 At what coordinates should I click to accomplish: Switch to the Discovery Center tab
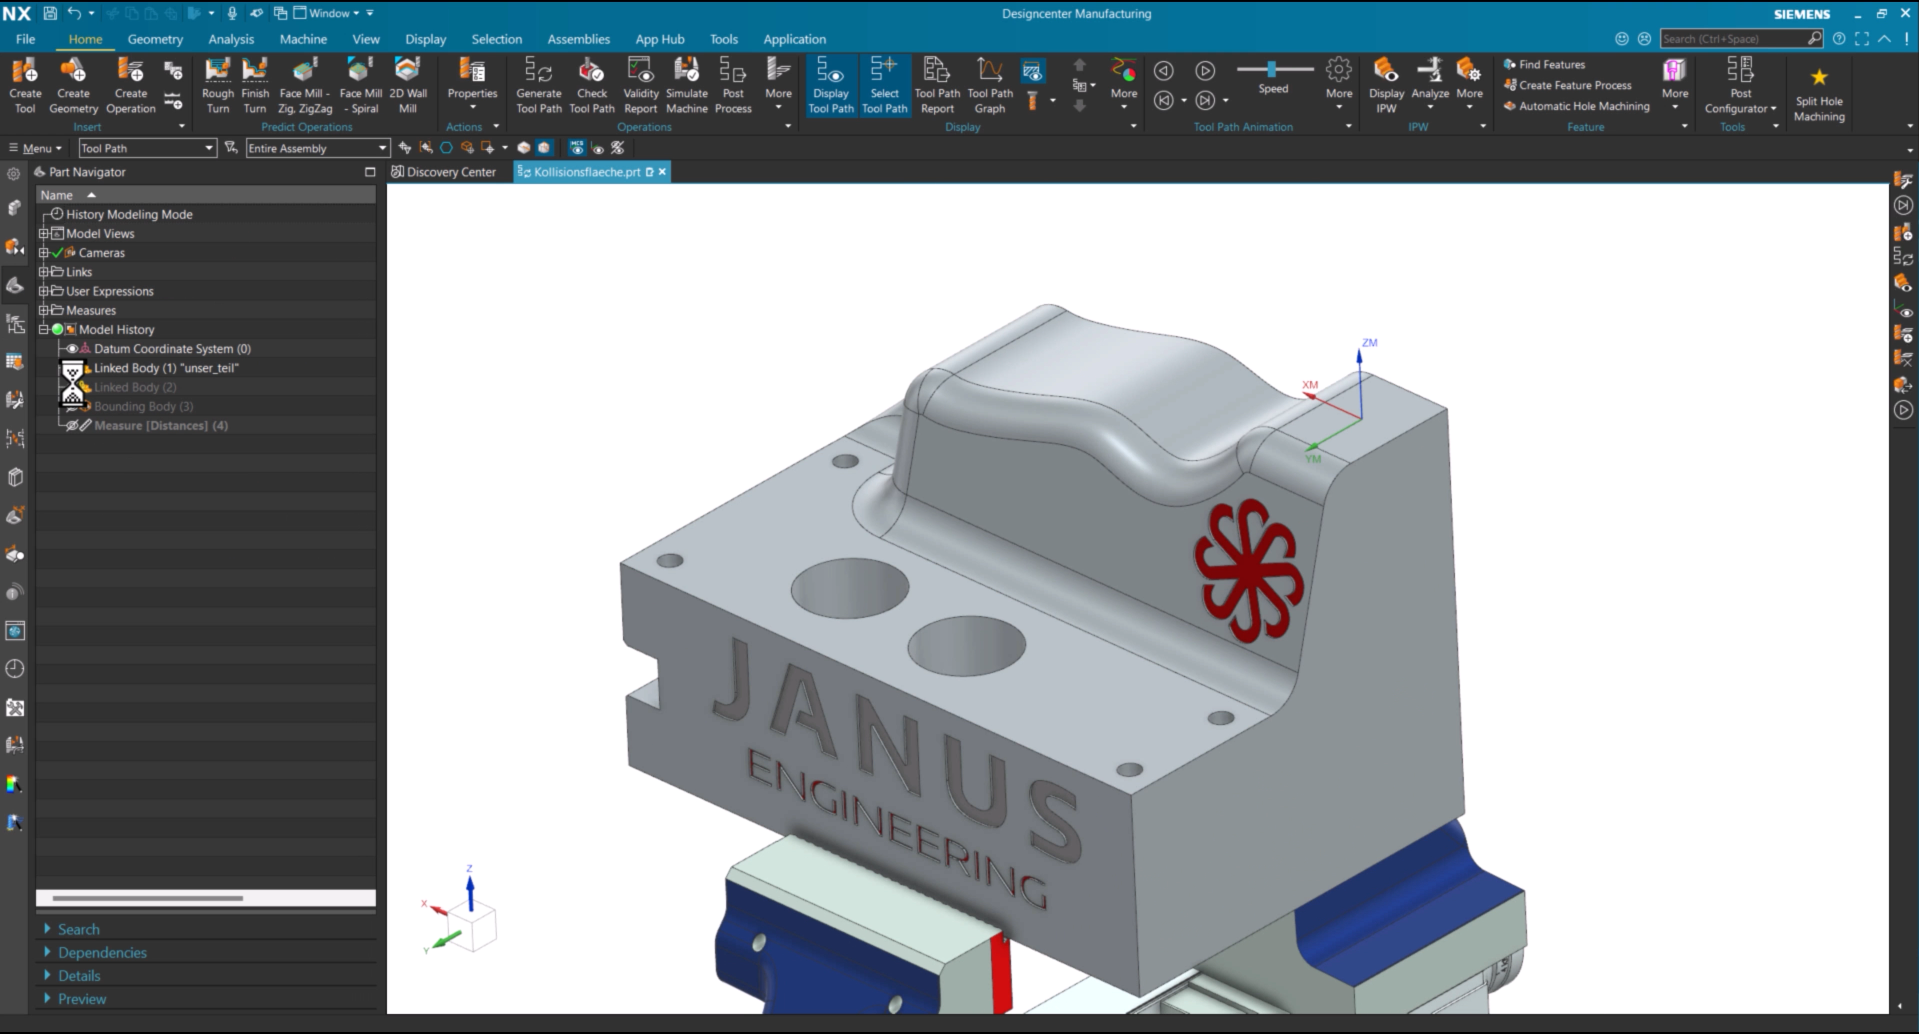(443, 172)
